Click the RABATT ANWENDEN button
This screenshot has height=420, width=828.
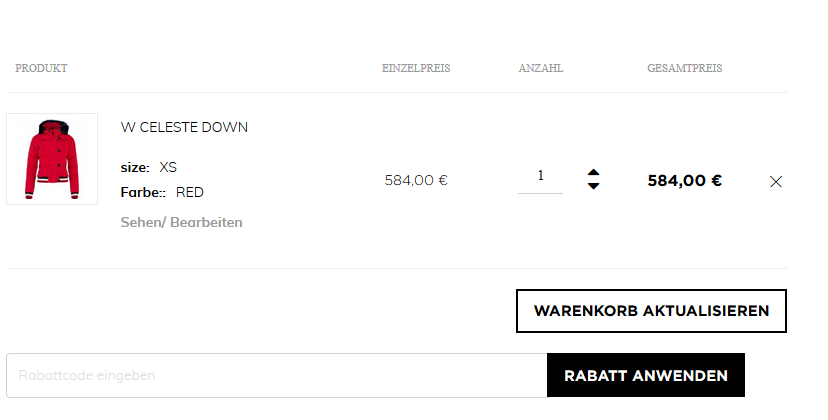646,375
